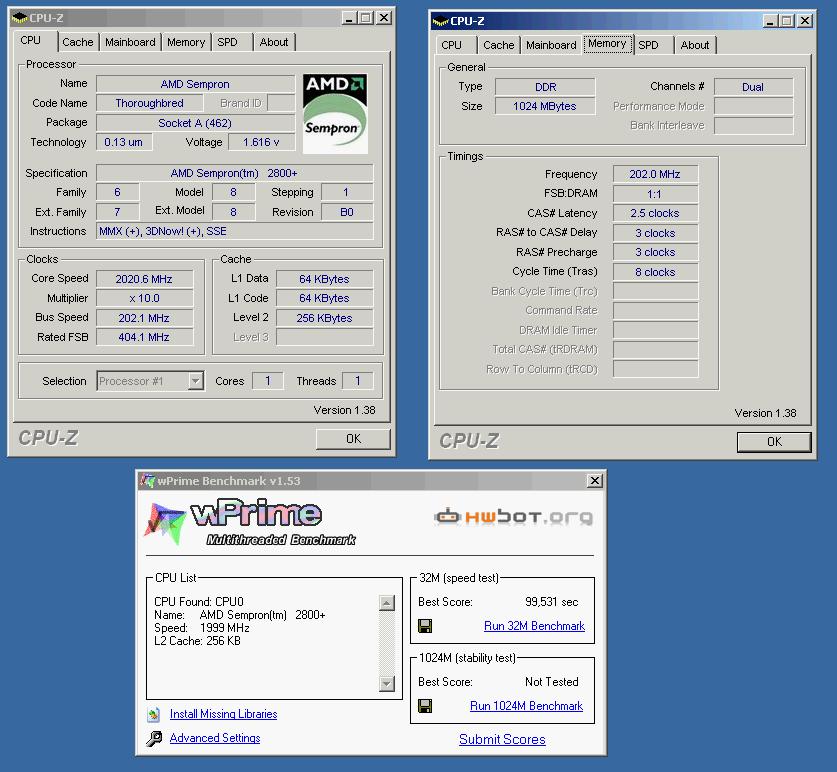Click the Name field showing AMD Sempron
This screenshot has width=837, height=772.
click(195, 84)
